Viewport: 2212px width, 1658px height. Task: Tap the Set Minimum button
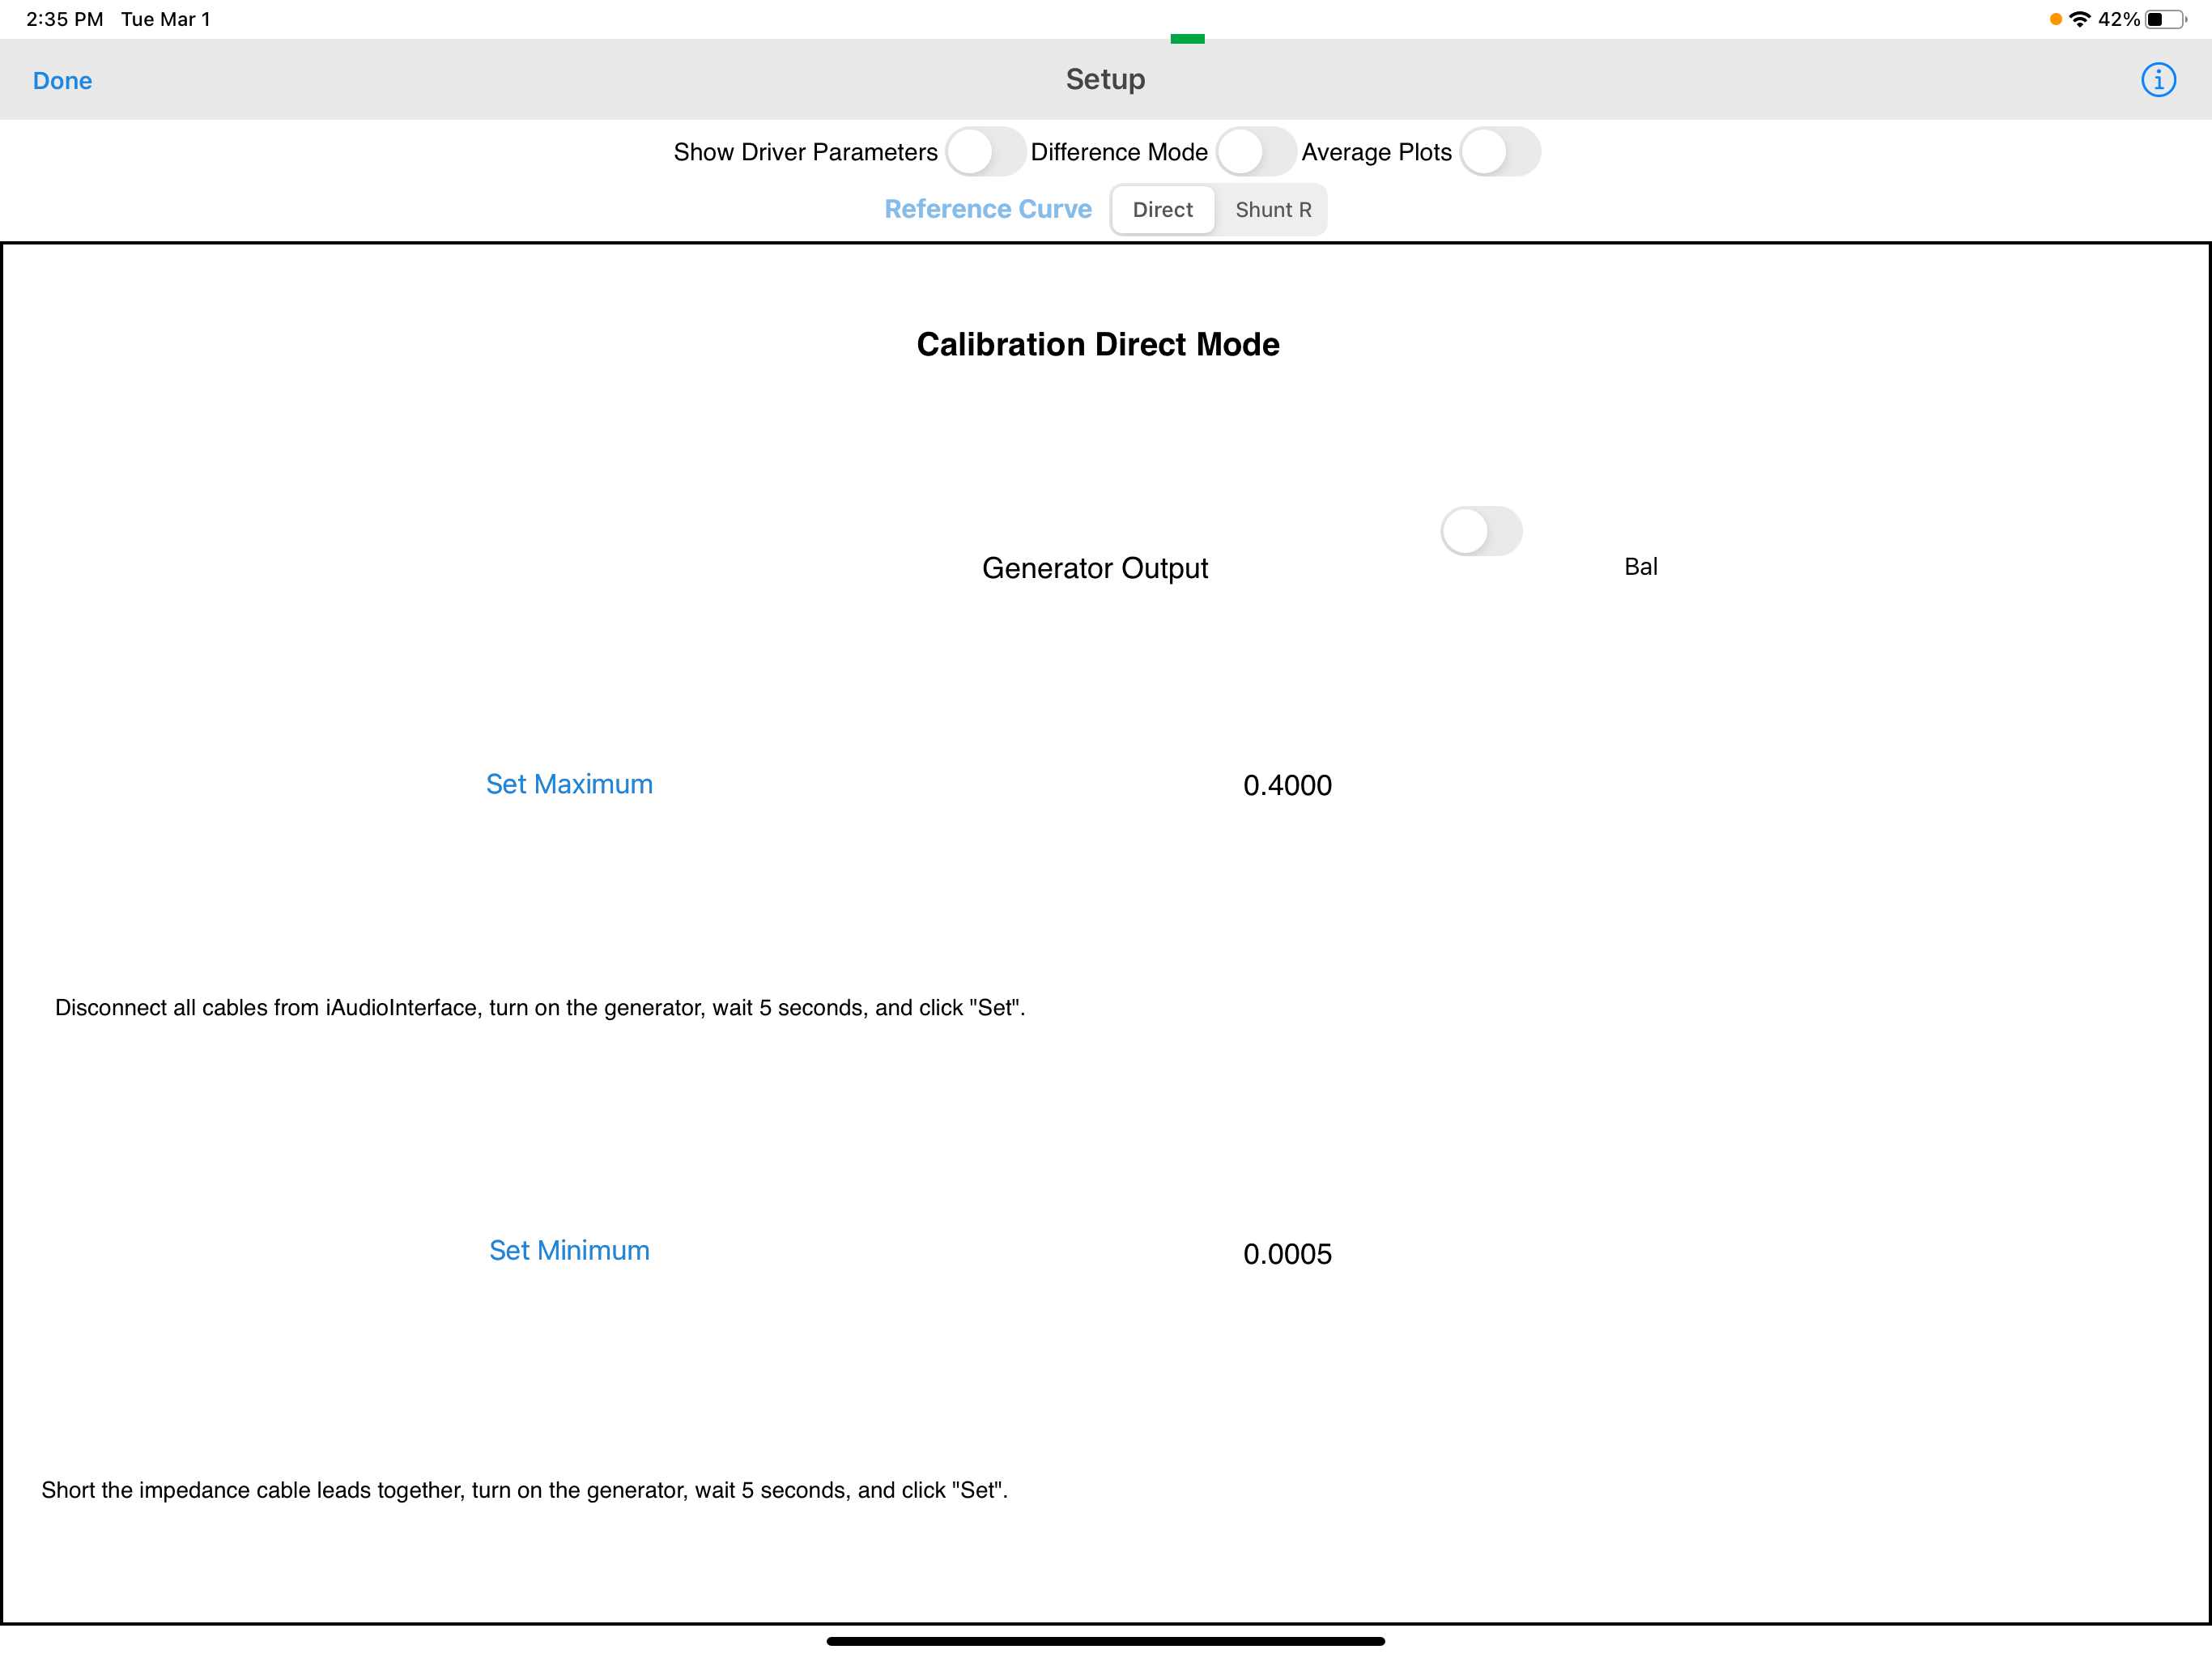[x=569, y=1250]
